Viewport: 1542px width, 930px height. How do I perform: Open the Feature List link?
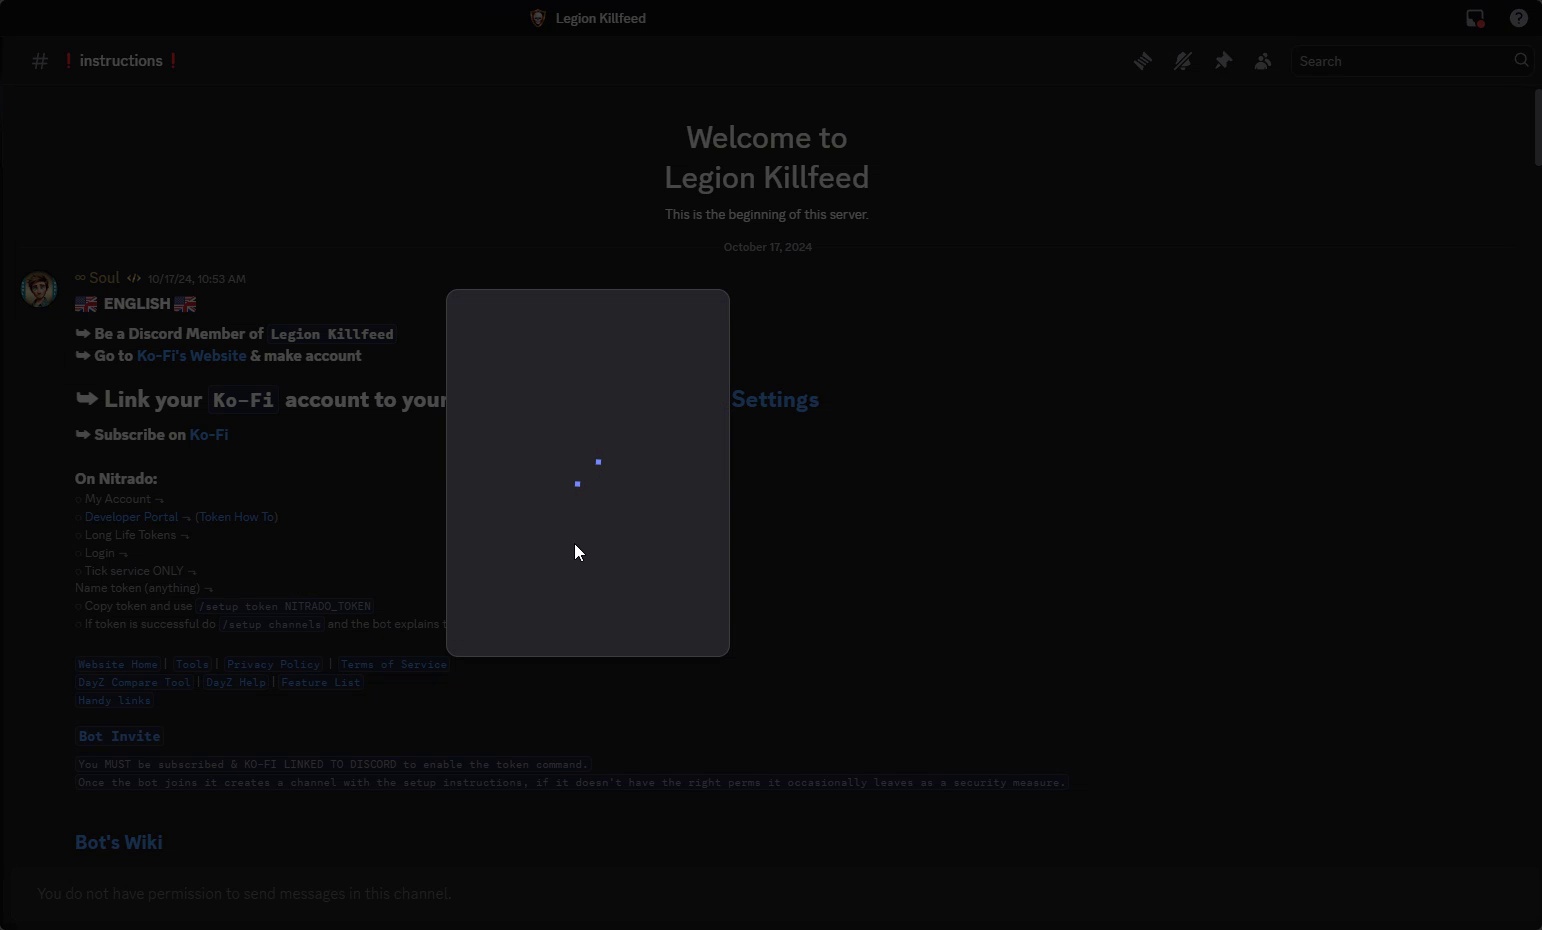pos(321,683)
